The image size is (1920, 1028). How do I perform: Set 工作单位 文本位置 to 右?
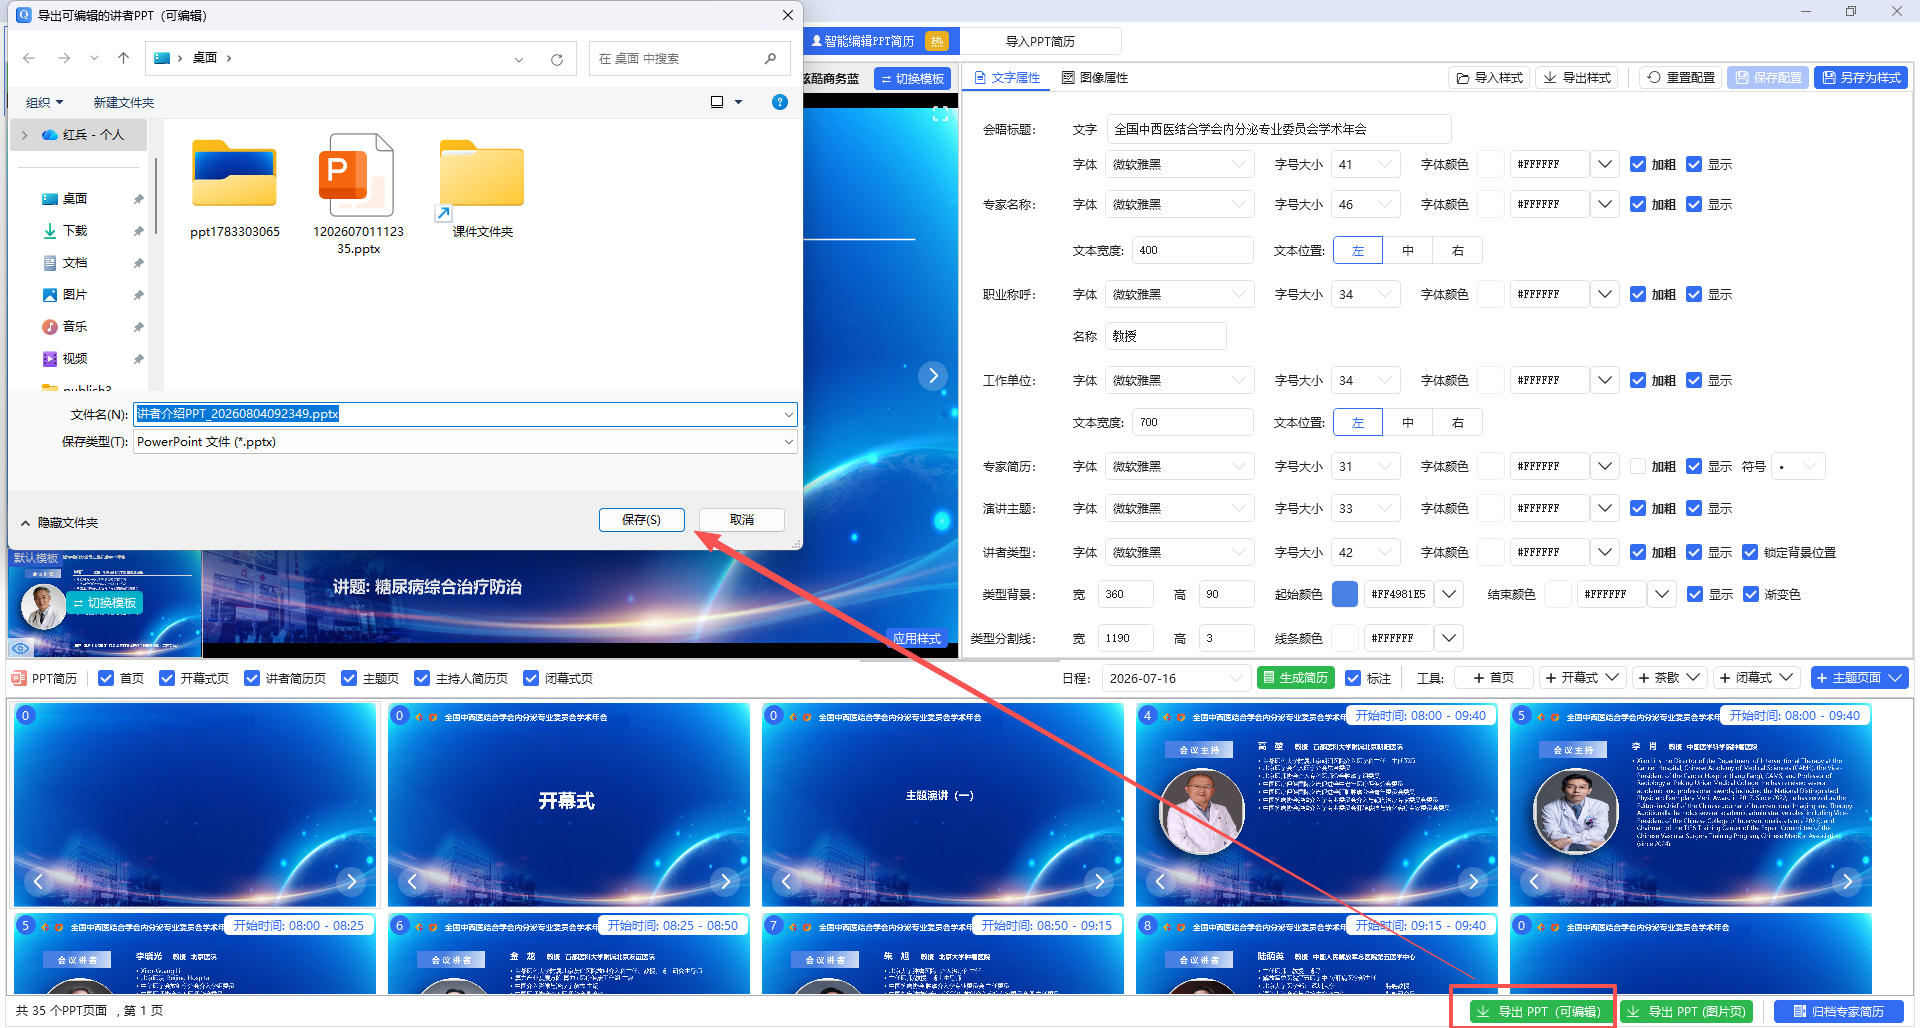pos(1458,422)
